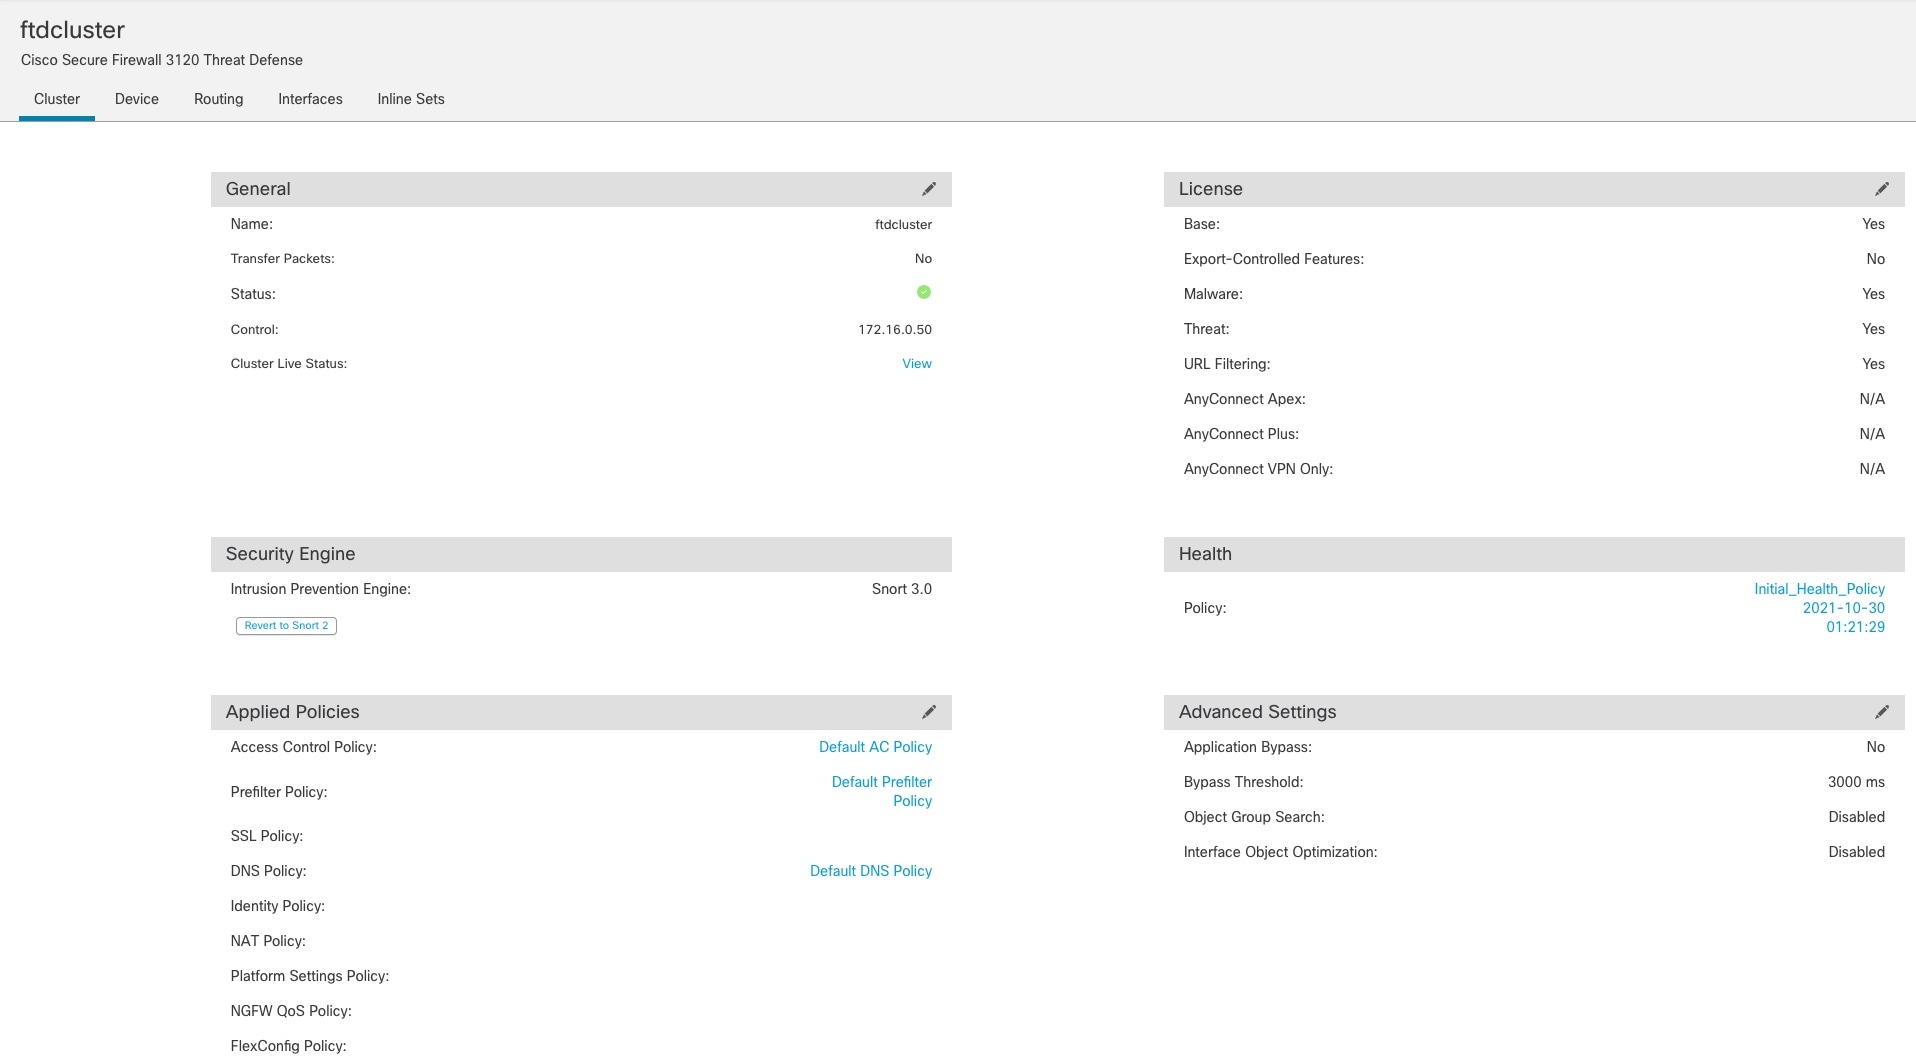
Task: Click the AnyConnect Plus label
Action: click(x=1240, y=434)
